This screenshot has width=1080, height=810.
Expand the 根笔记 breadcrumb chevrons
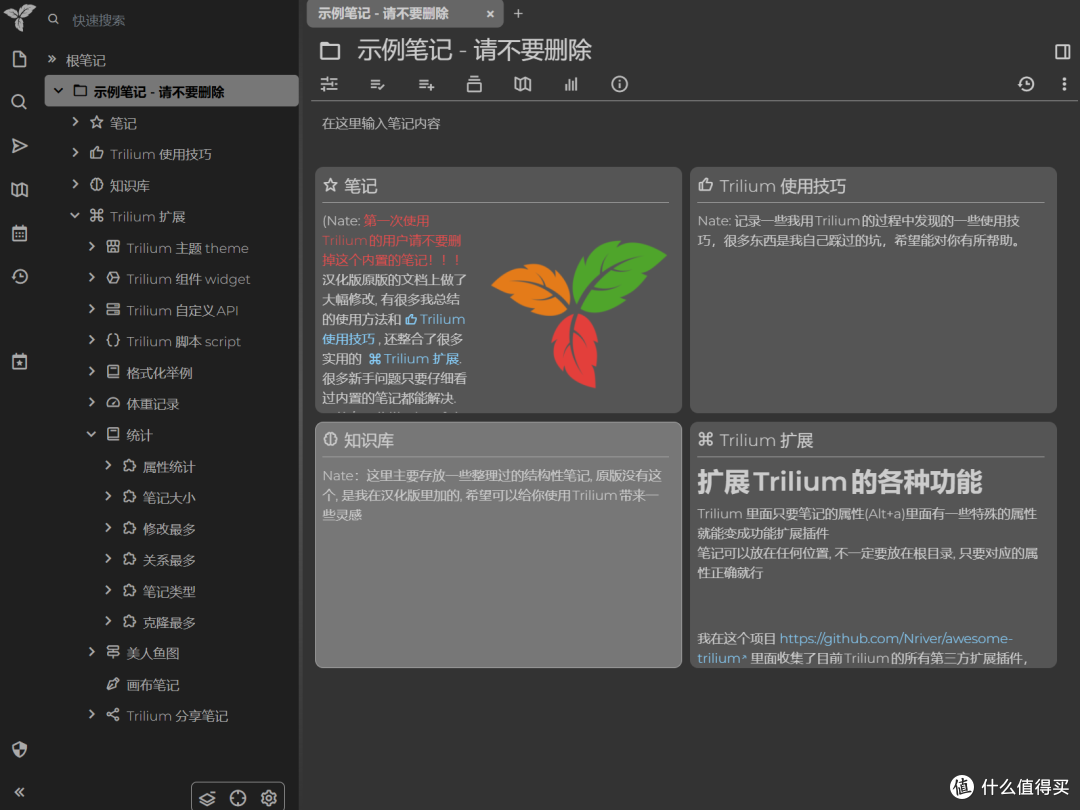pyautogui.click(x=52, y=59)
